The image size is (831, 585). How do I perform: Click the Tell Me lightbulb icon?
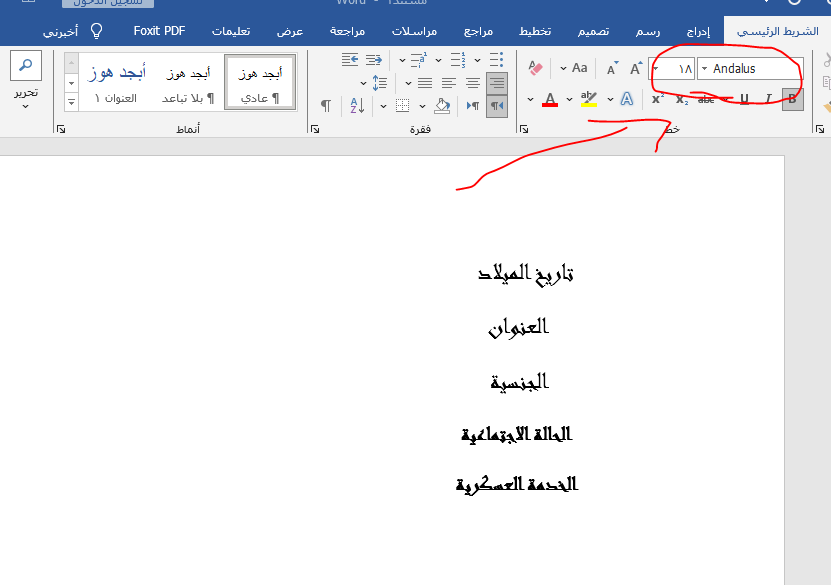(x=96, y=31)
